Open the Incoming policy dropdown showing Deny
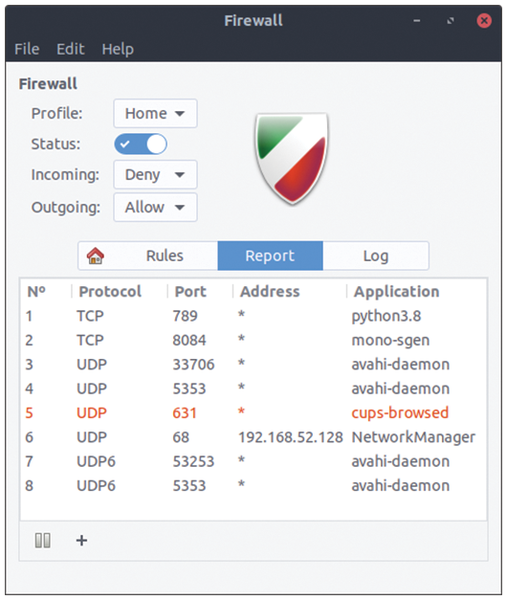Image resolution: width=507 pixels, height=600 pixels. [x=155, y=174]
